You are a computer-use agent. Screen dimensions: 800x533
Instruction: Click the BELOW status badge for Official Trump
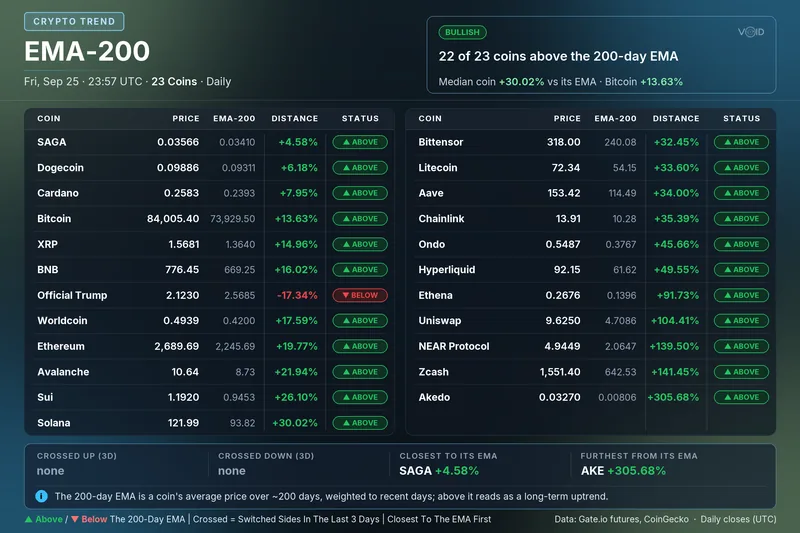[x=360, y=295]
